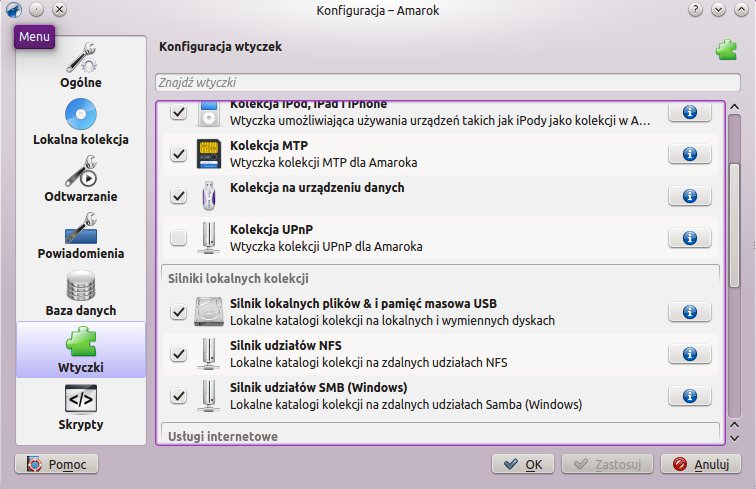Image resolution: width=756 pixels, height=489 pixels.
Task: Click info icon for Silnik udziałów SMB
Action: [x=689, y=396]
